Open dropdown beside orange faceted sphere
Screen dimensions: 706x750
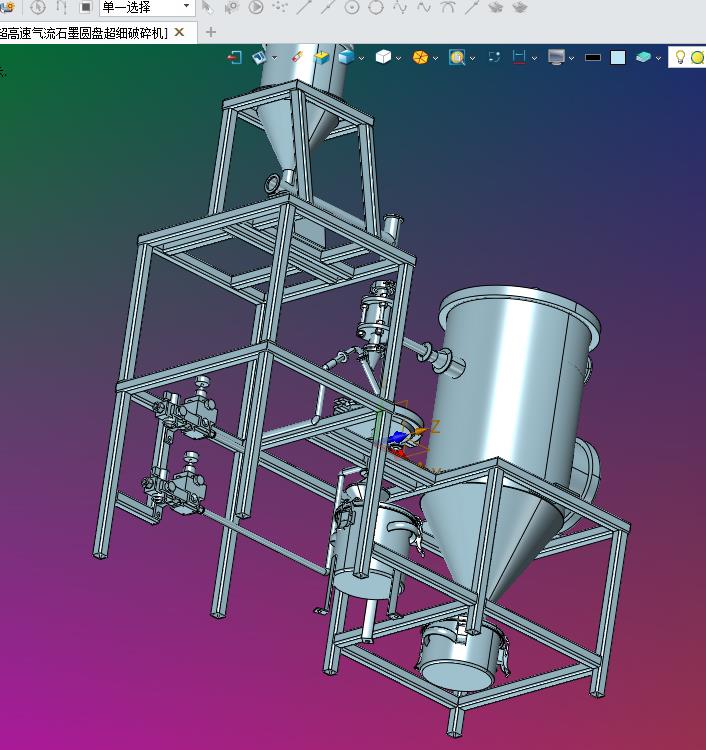click(435, 58)
